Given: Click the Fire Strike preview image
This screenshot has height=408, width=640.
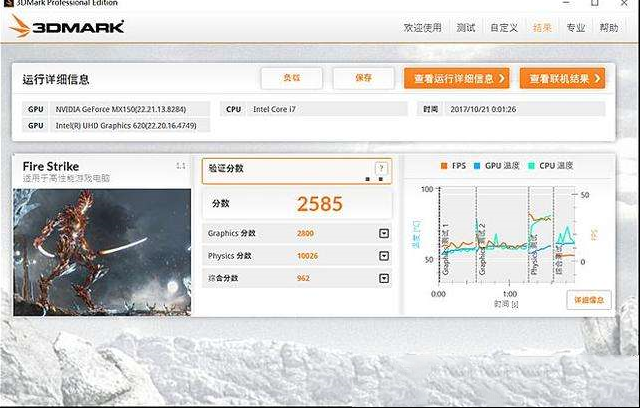Looking at the screenshot, I should (102, 252).
